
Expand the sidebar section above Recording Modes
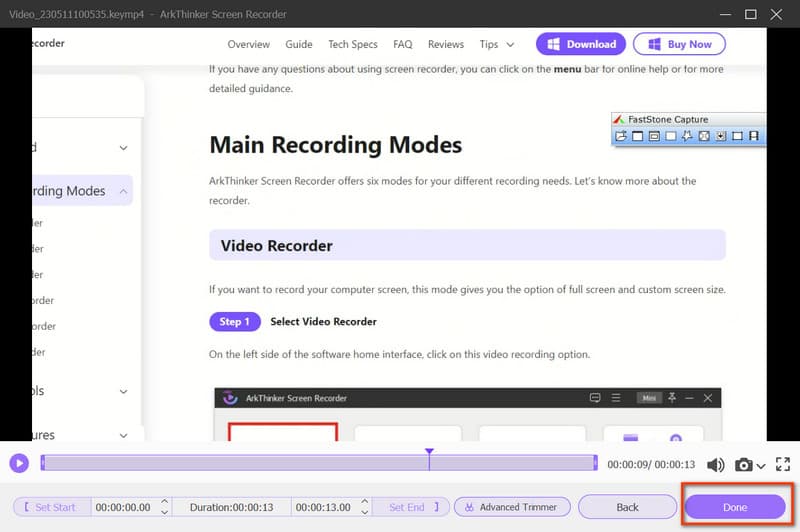[x=123, y=148]
